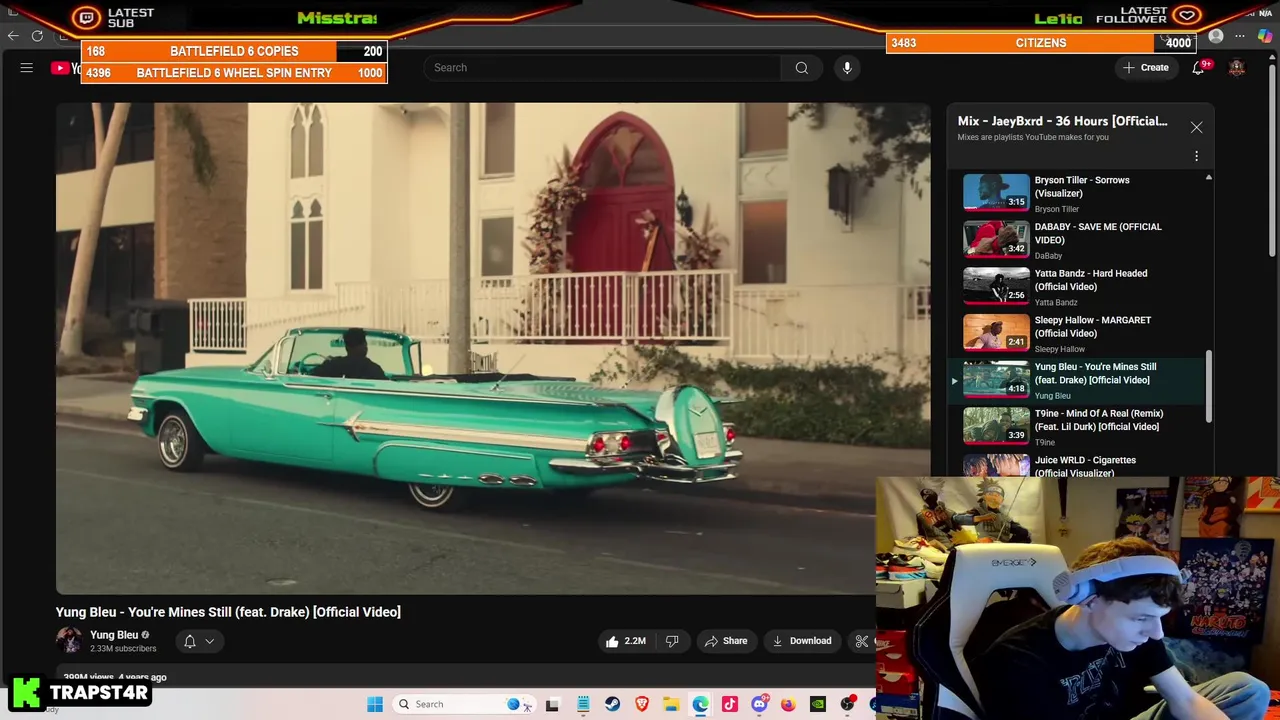
Task: Open Brave browser from the taskbar
Action: coord(642,704)
